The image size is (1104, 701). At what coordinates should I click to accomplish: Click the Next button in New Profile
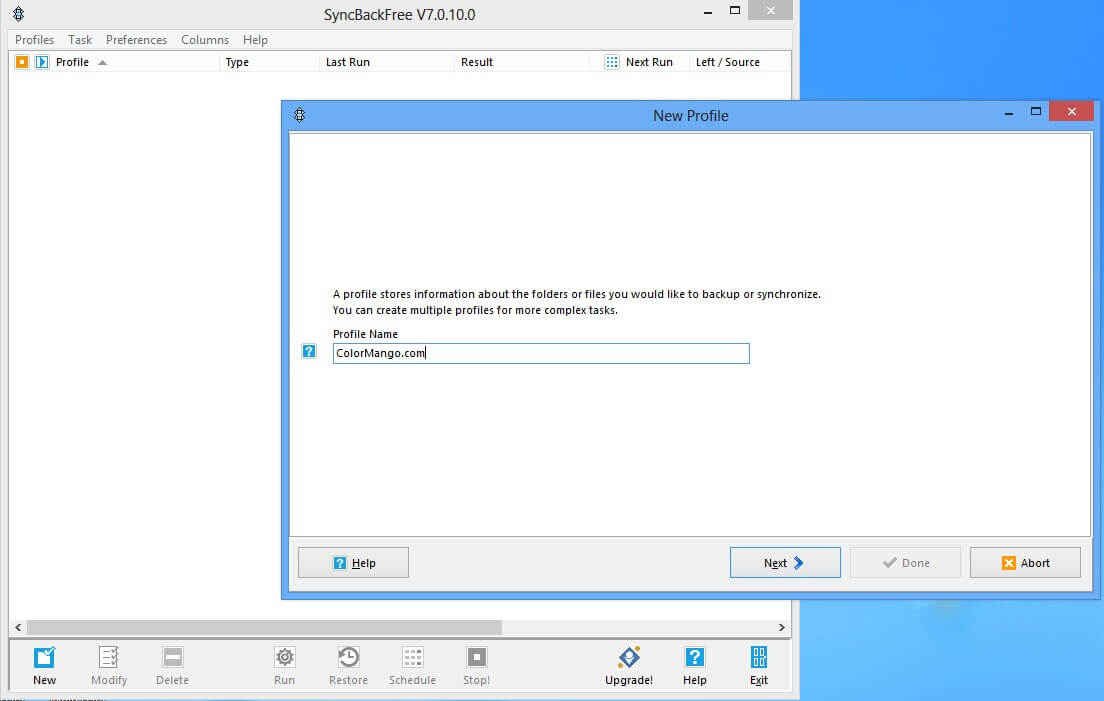[784, 563]
